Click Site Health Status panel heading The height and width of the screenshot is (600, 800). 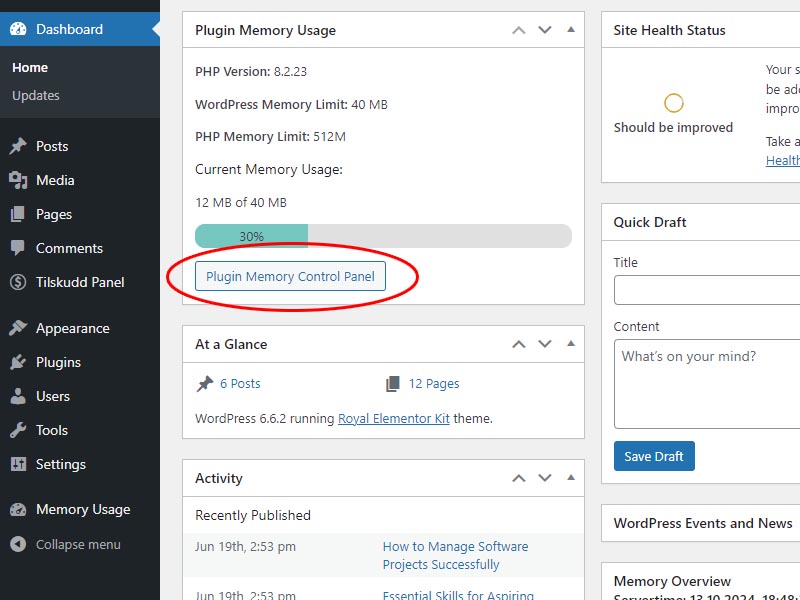(x=669, y=30)
